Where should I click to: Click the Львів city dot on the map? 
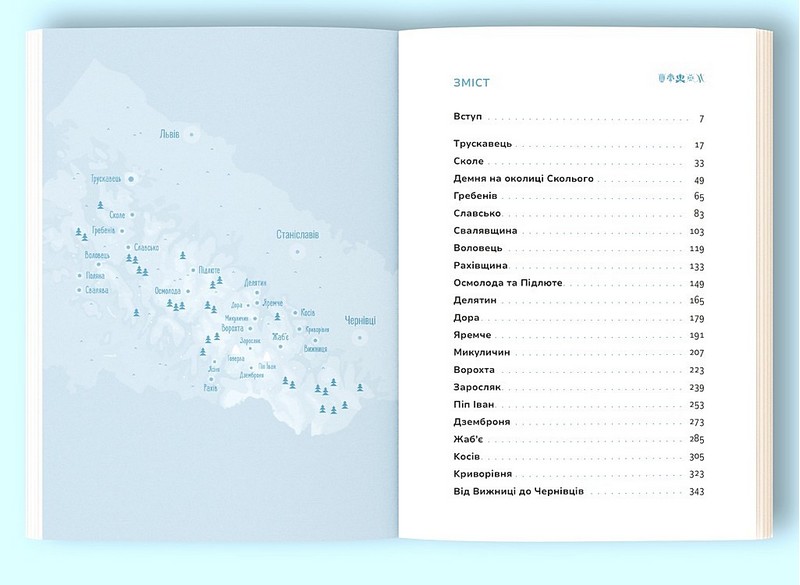pyautogui.click(x=190, y=134)
